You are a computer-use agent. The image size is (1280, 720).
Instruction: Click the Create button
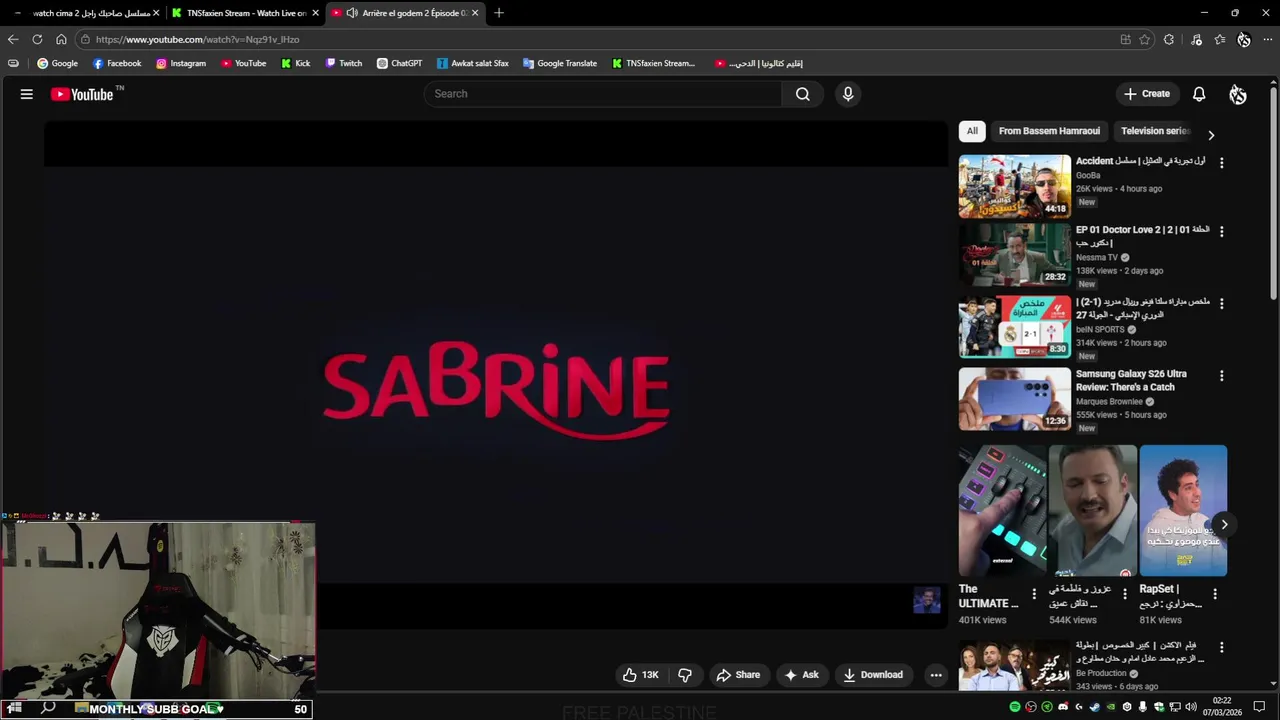click(x=1146, y=94)
